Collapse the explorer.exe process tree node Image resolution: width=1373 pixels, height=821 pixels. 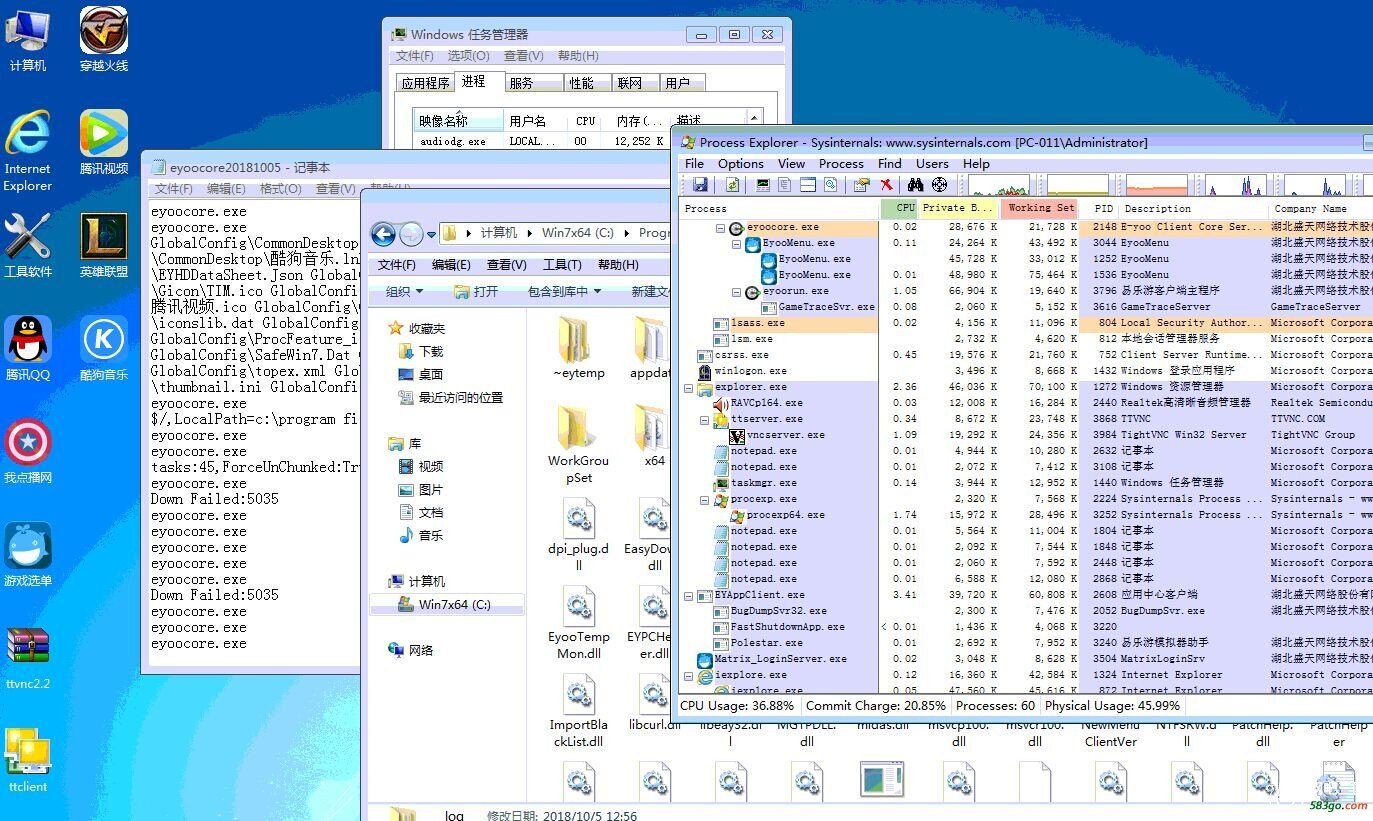[x=688, y=387]
